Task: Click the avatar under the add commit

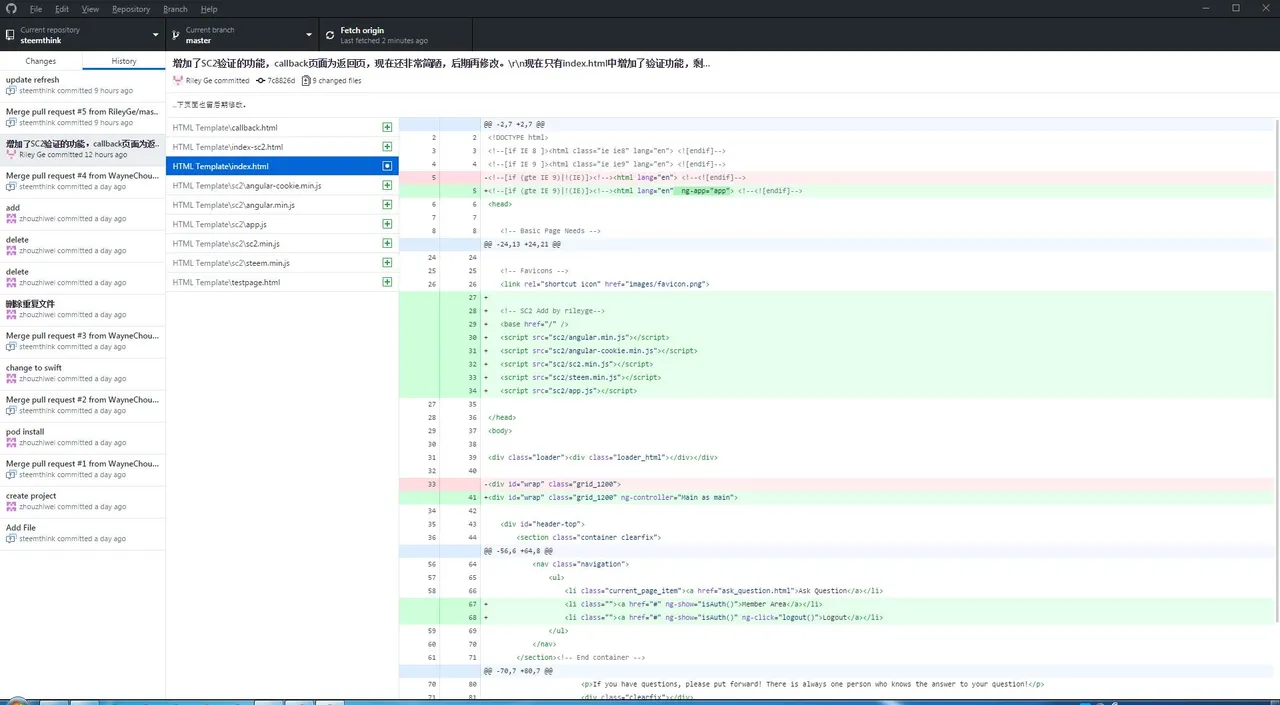Action: (x=11, y=219)
